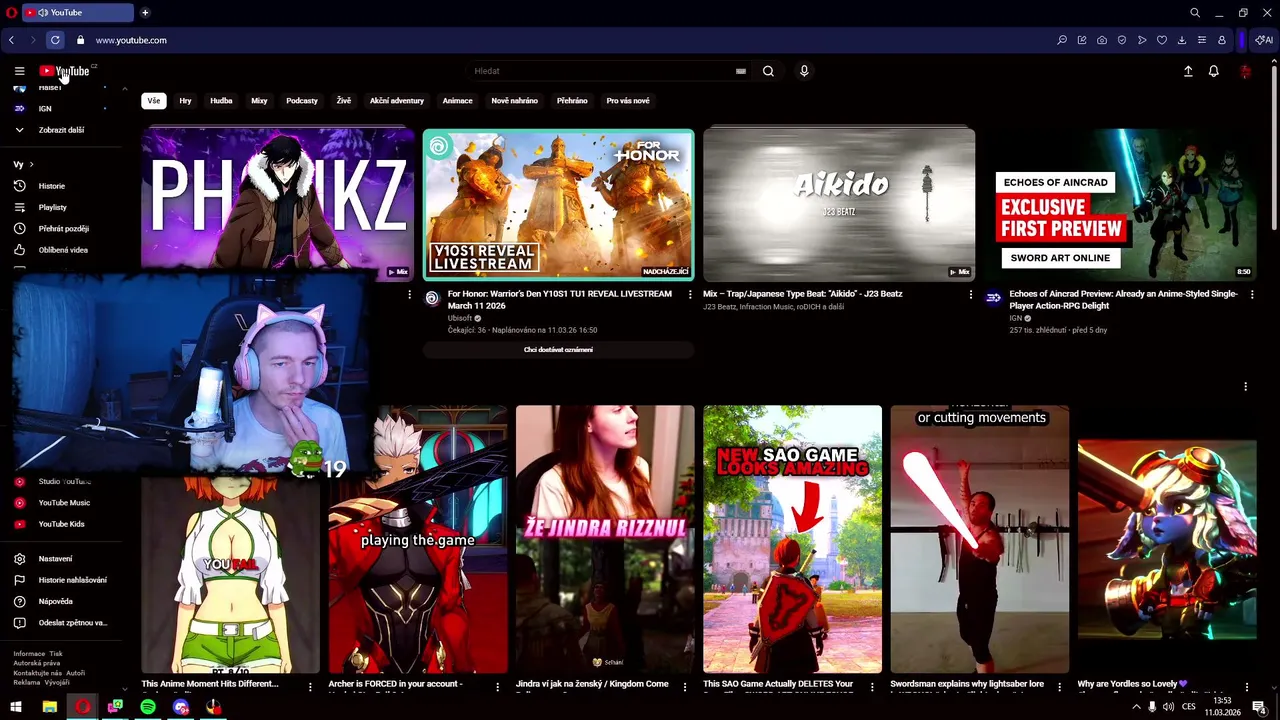This screenshot has height=720, width=1280.
Task: Click the address bar www.youtube.com
Action: pyautogui.click(x=131, y=40)
